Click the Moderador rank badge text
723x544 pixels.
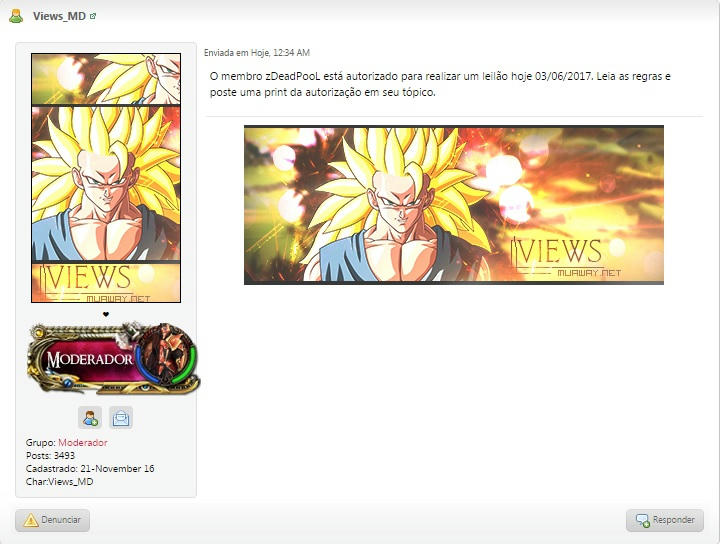coord(89,359)
